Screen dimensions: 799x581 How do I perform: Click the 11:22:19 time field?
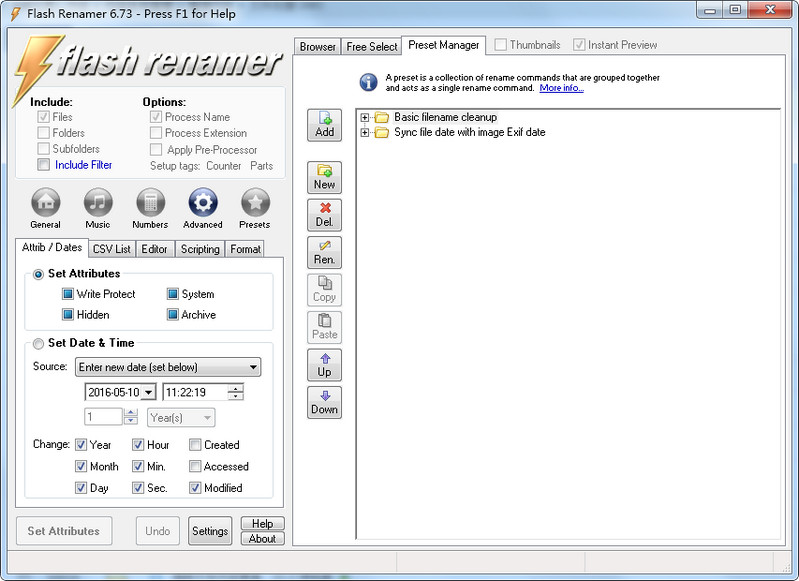[x=195, y=392]
